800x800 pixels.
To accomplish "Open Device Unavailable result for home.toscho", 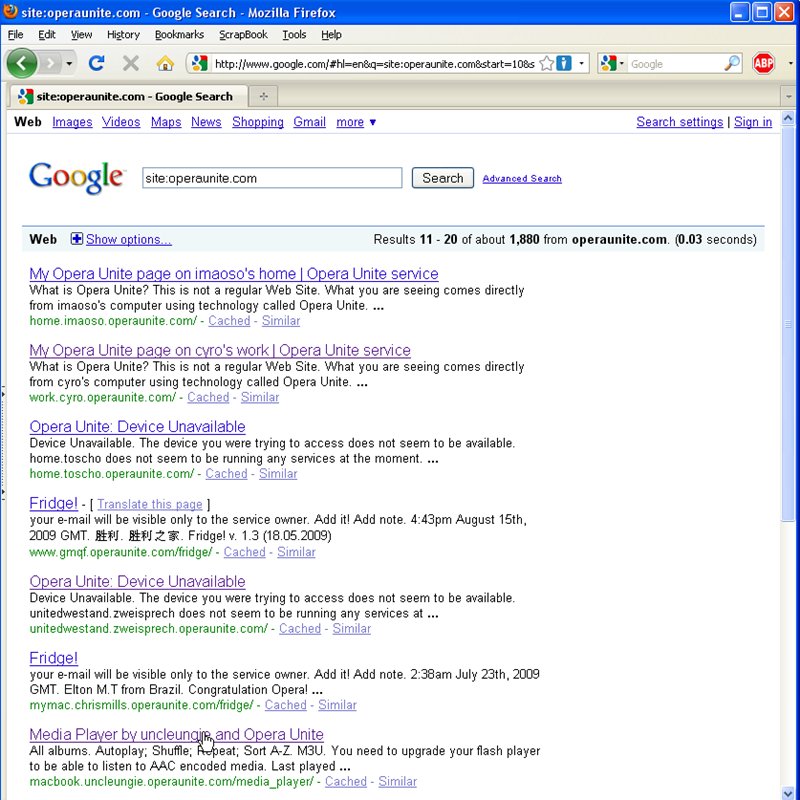I will [x=137, y=427].
